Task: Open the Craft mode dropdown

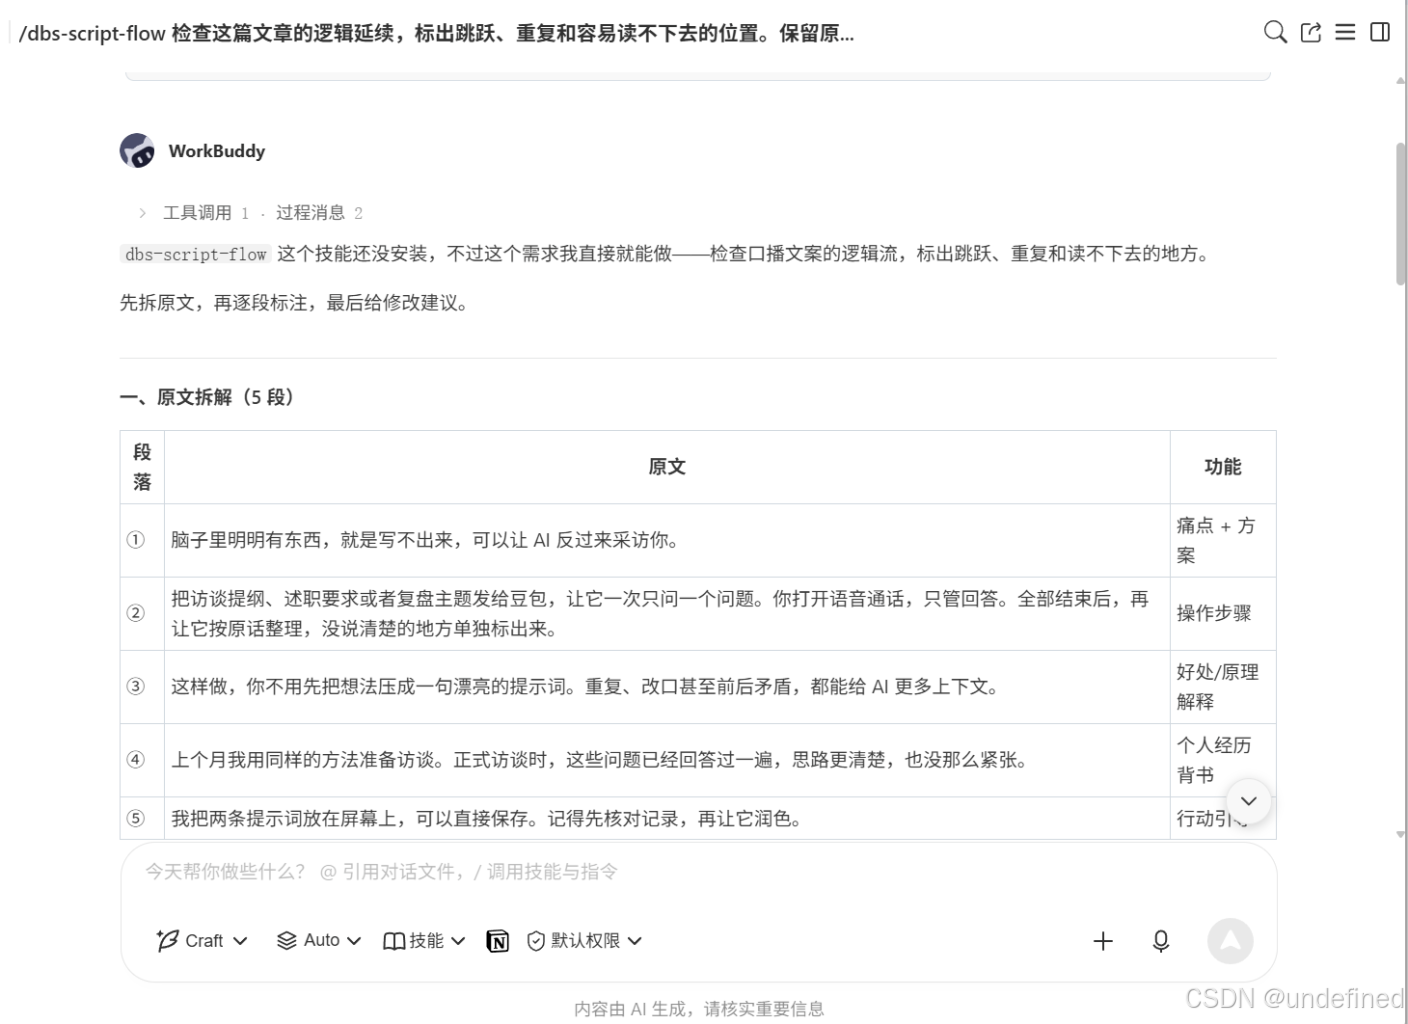Action: click(202, 940)
